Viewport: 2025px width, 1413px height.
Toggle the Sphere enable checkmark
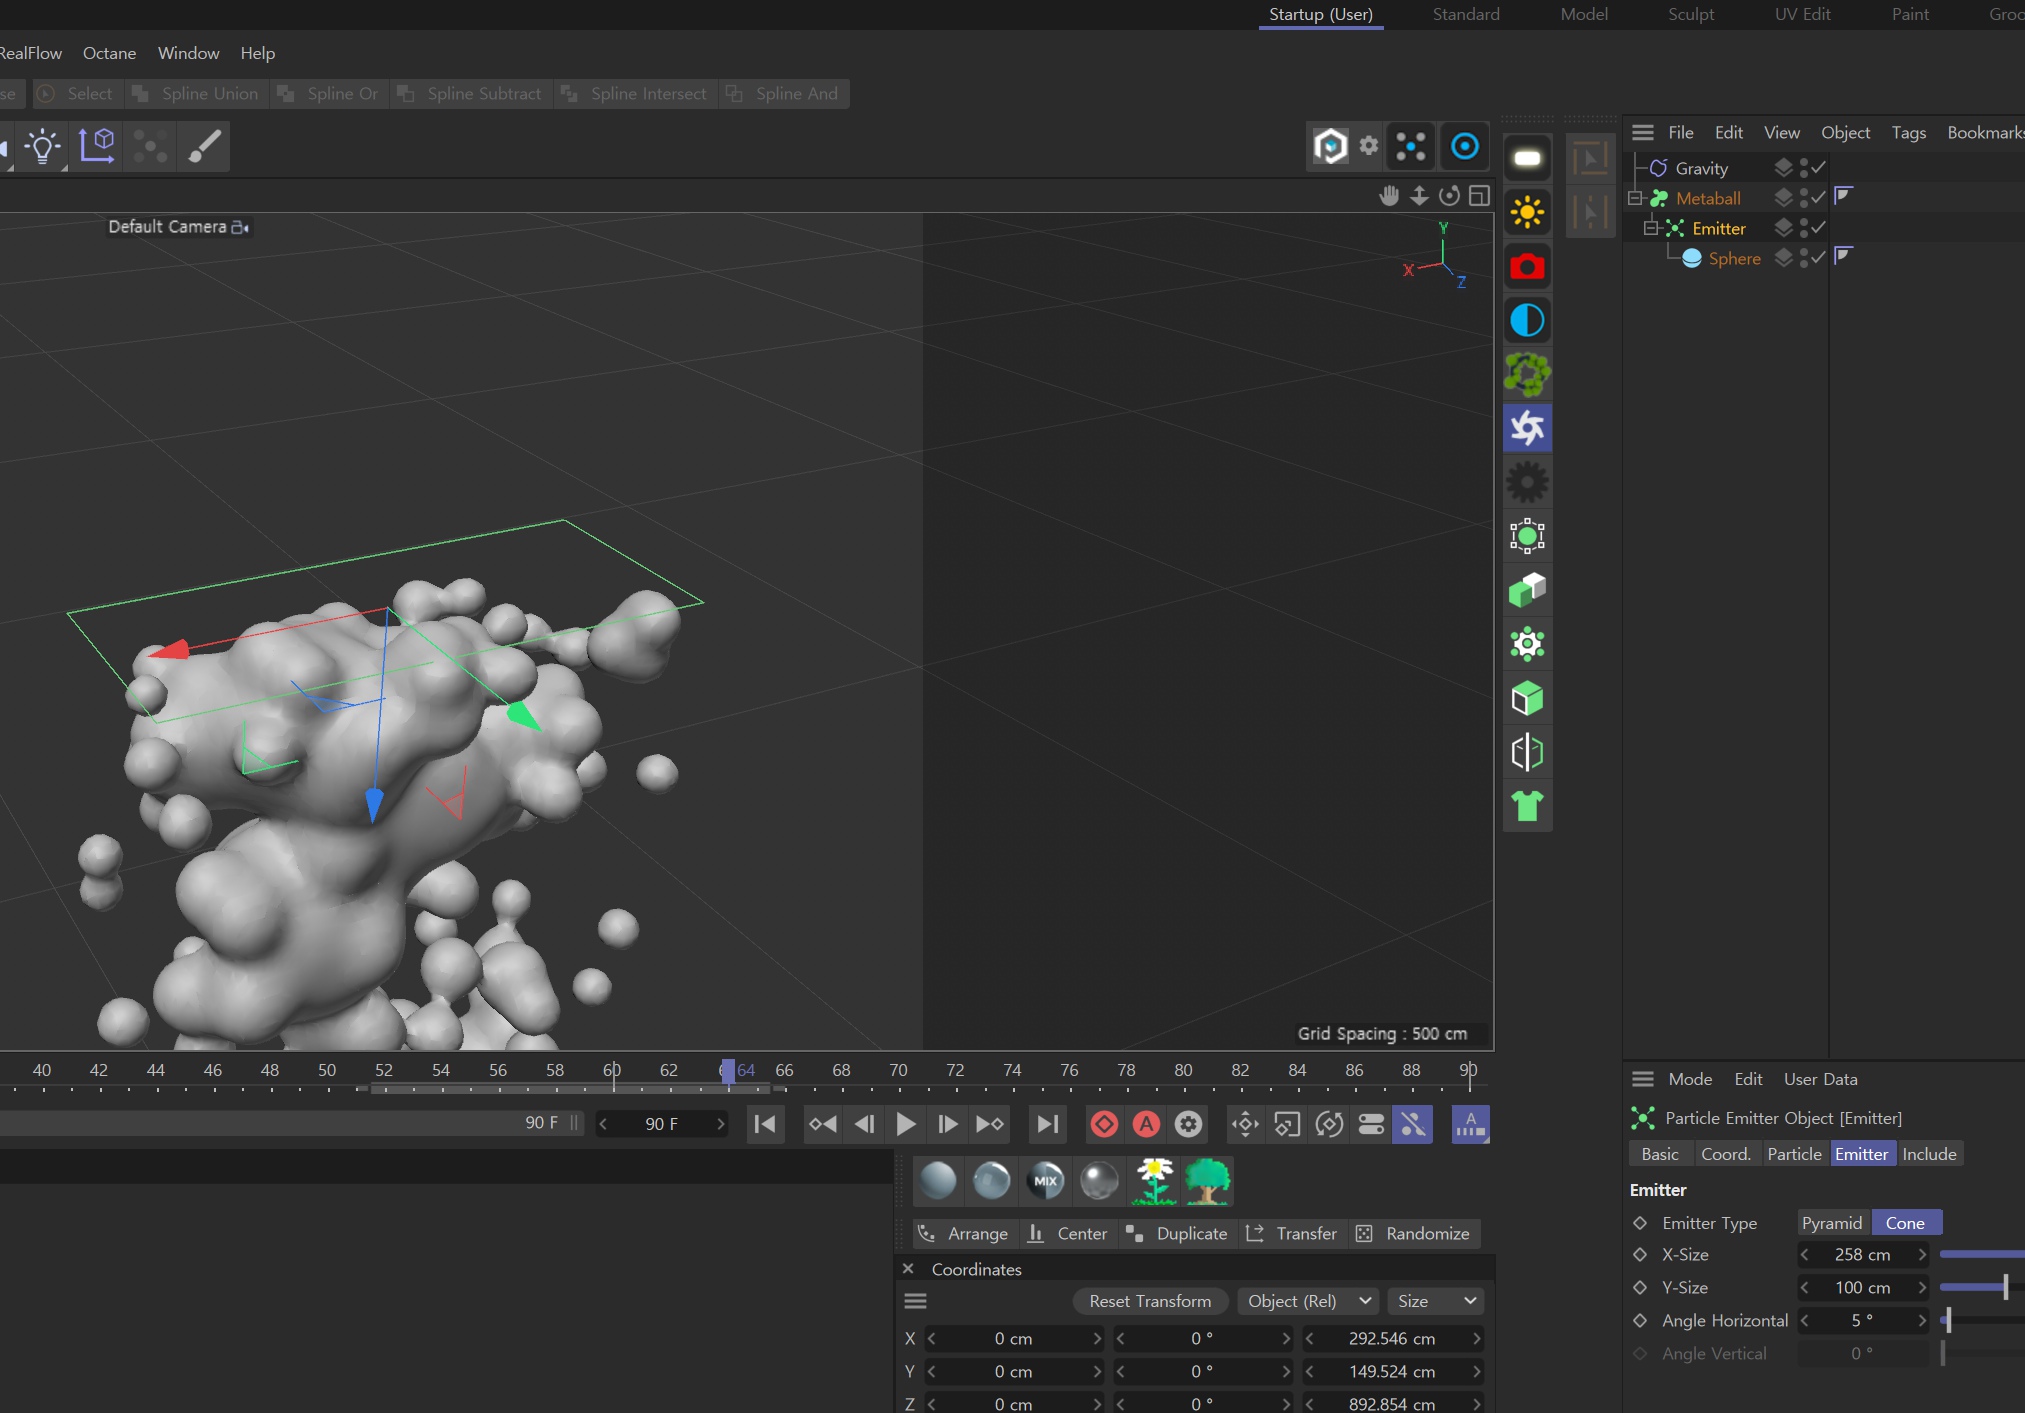[x=1819, y=257]
